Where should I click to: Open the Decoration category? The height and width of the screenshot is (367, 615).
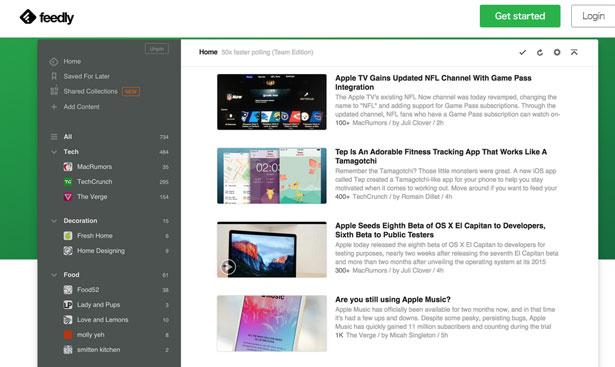(80, 220)
